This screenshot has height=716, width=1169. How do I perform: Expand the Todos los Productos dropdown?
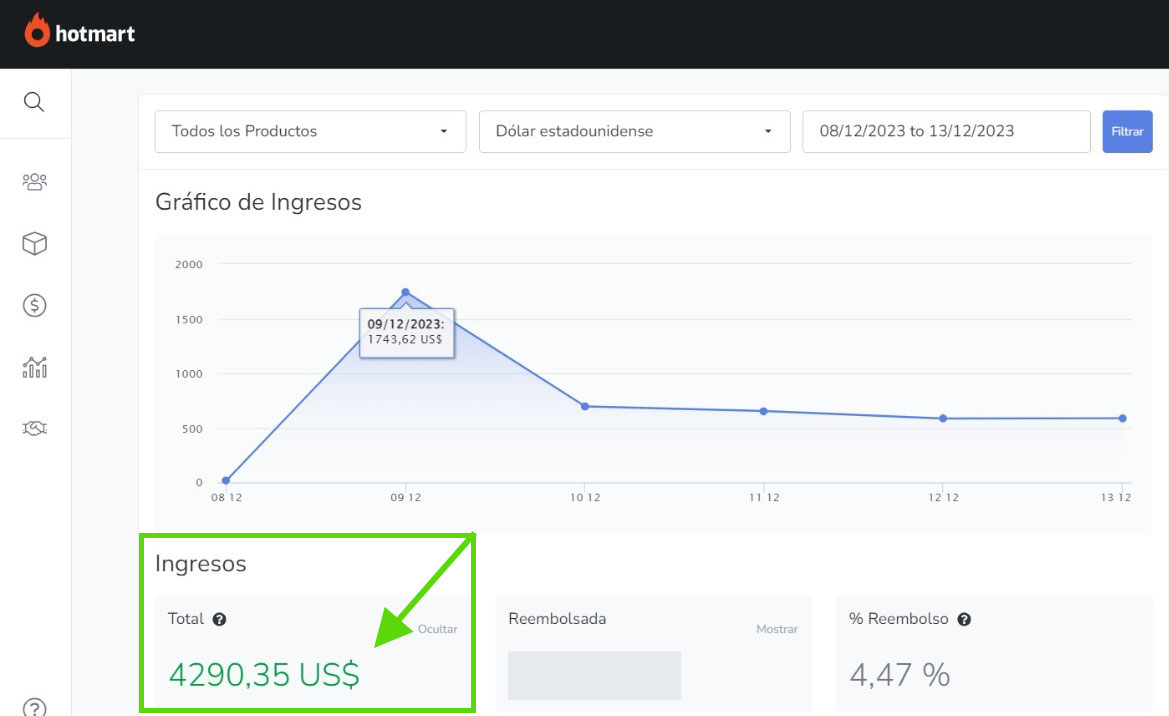310,131
